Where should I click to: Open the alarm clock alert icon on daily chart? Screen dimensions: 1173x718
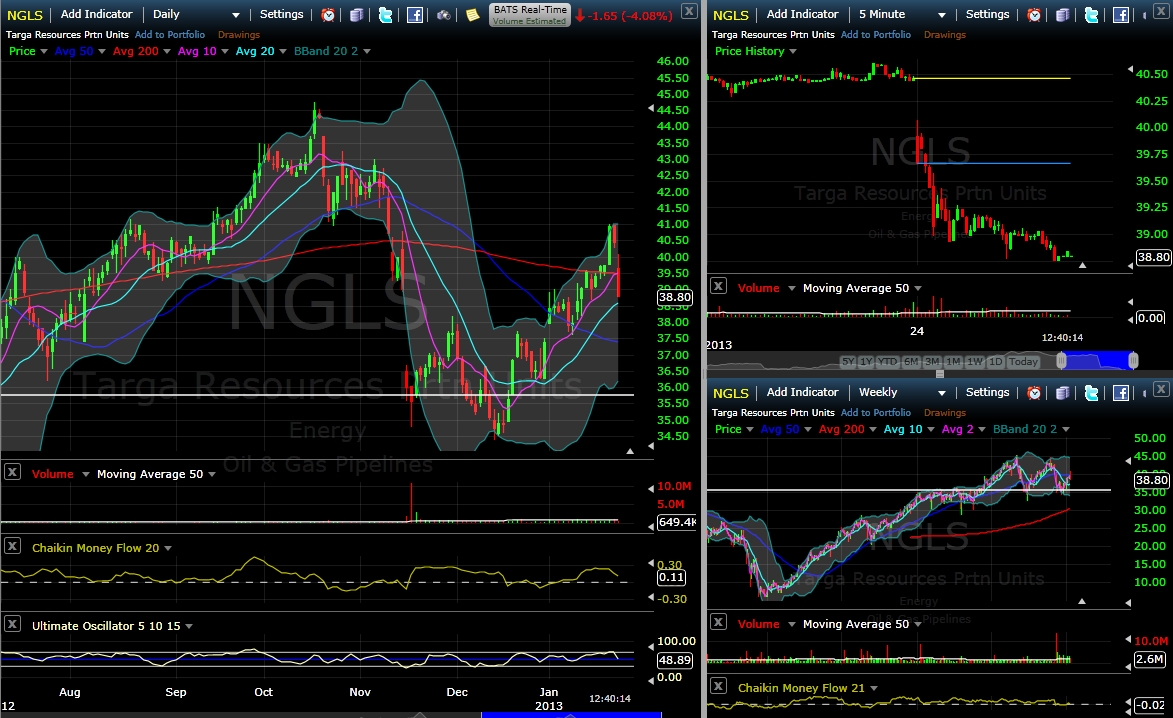[x=328, y=14]
